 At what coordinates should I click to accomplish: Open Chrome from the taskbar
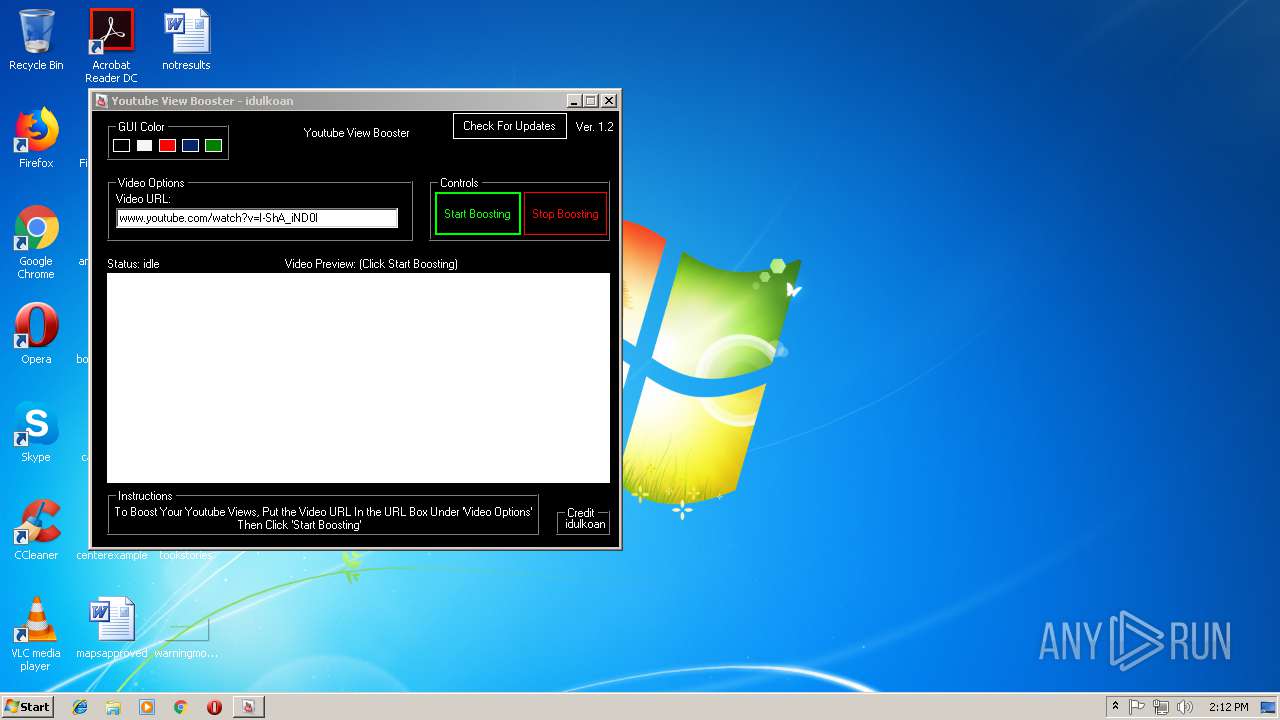[x=181, y=707]
